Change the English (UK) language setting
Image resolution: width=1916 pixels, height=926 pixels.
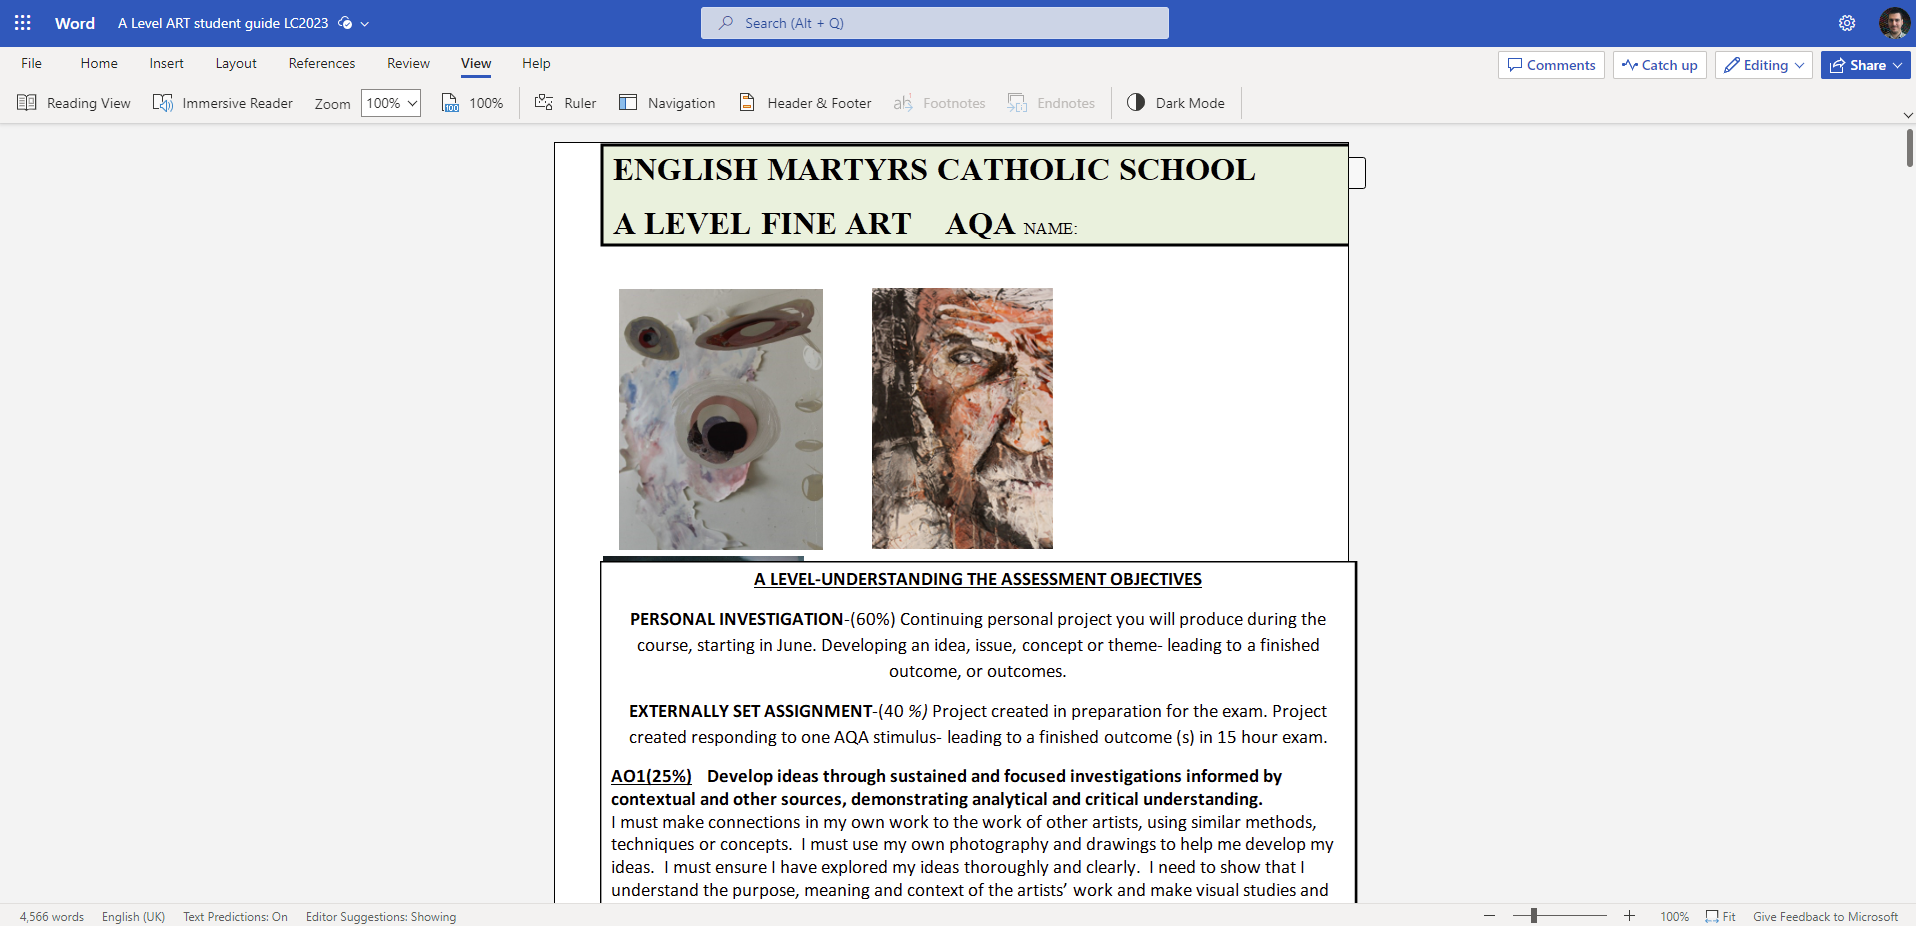click(133, 917)
